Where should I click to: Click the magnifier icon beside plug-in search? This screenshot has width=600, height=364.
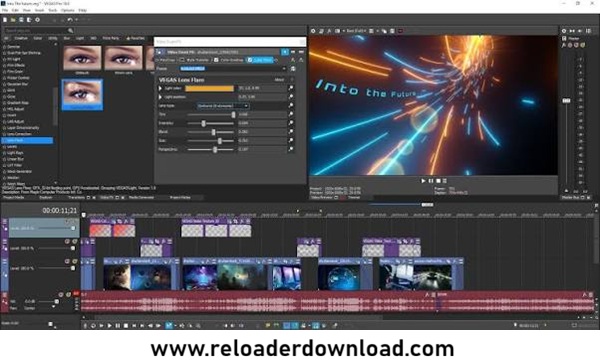70,30
